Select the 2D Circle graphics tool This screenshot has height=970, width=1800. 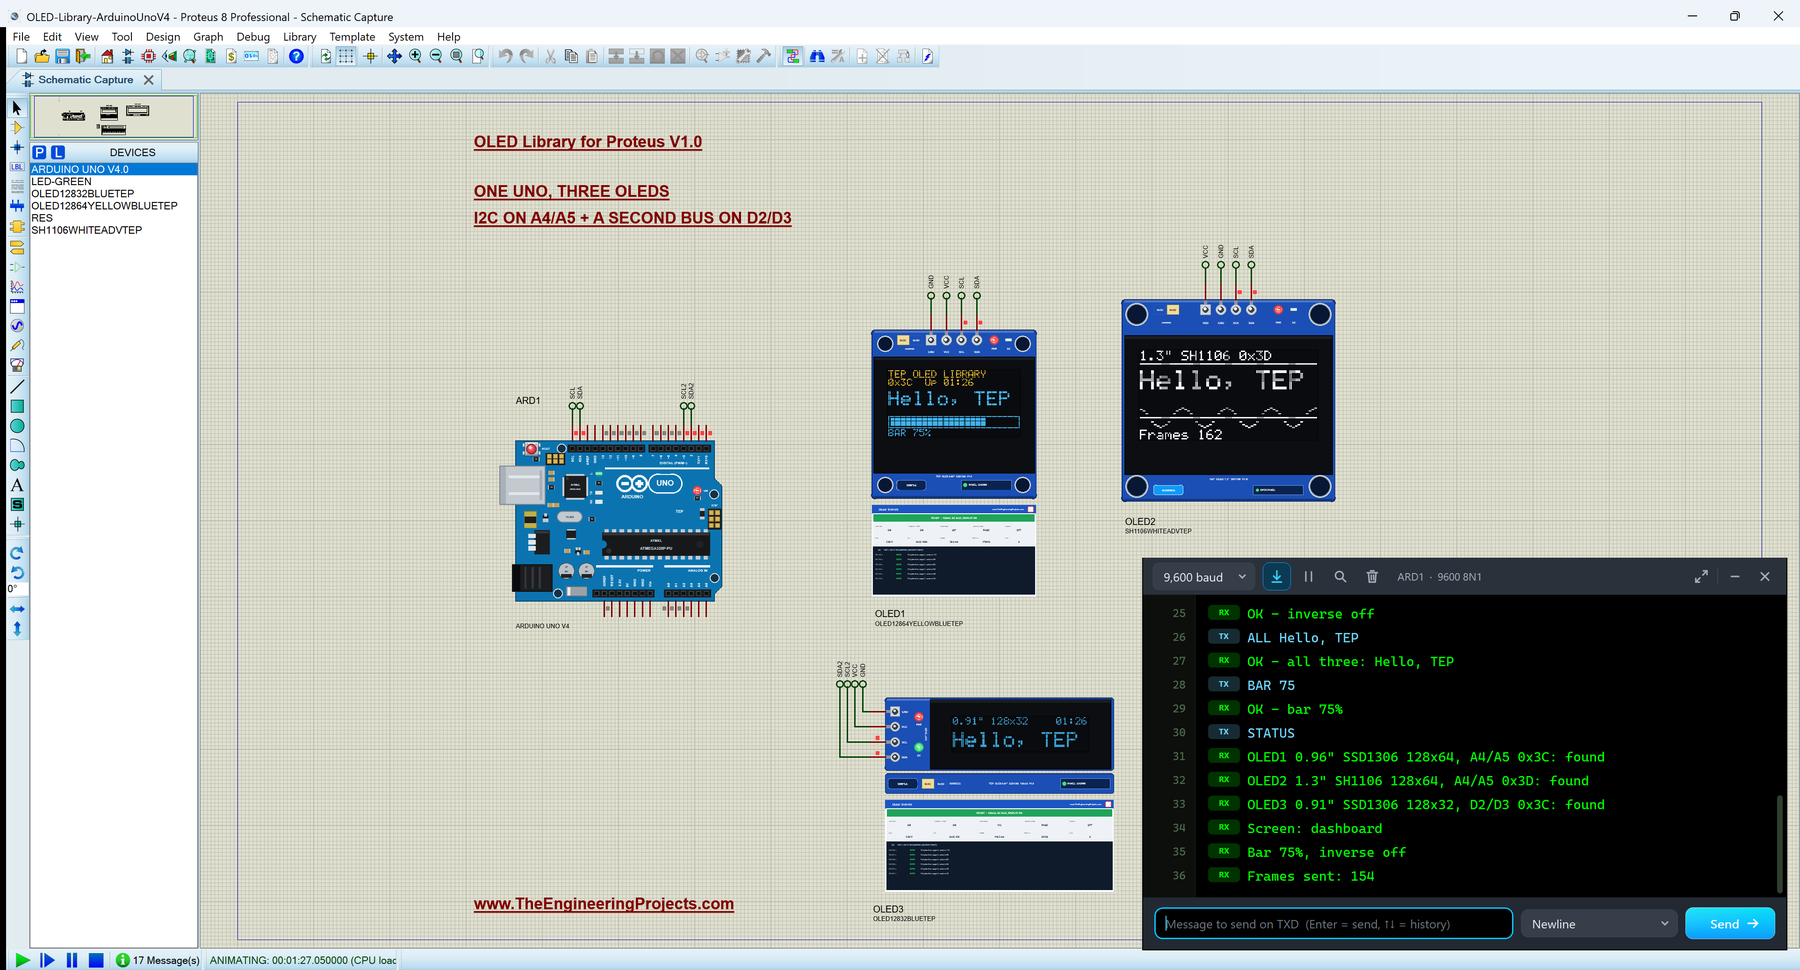click(x=17, y=426)
